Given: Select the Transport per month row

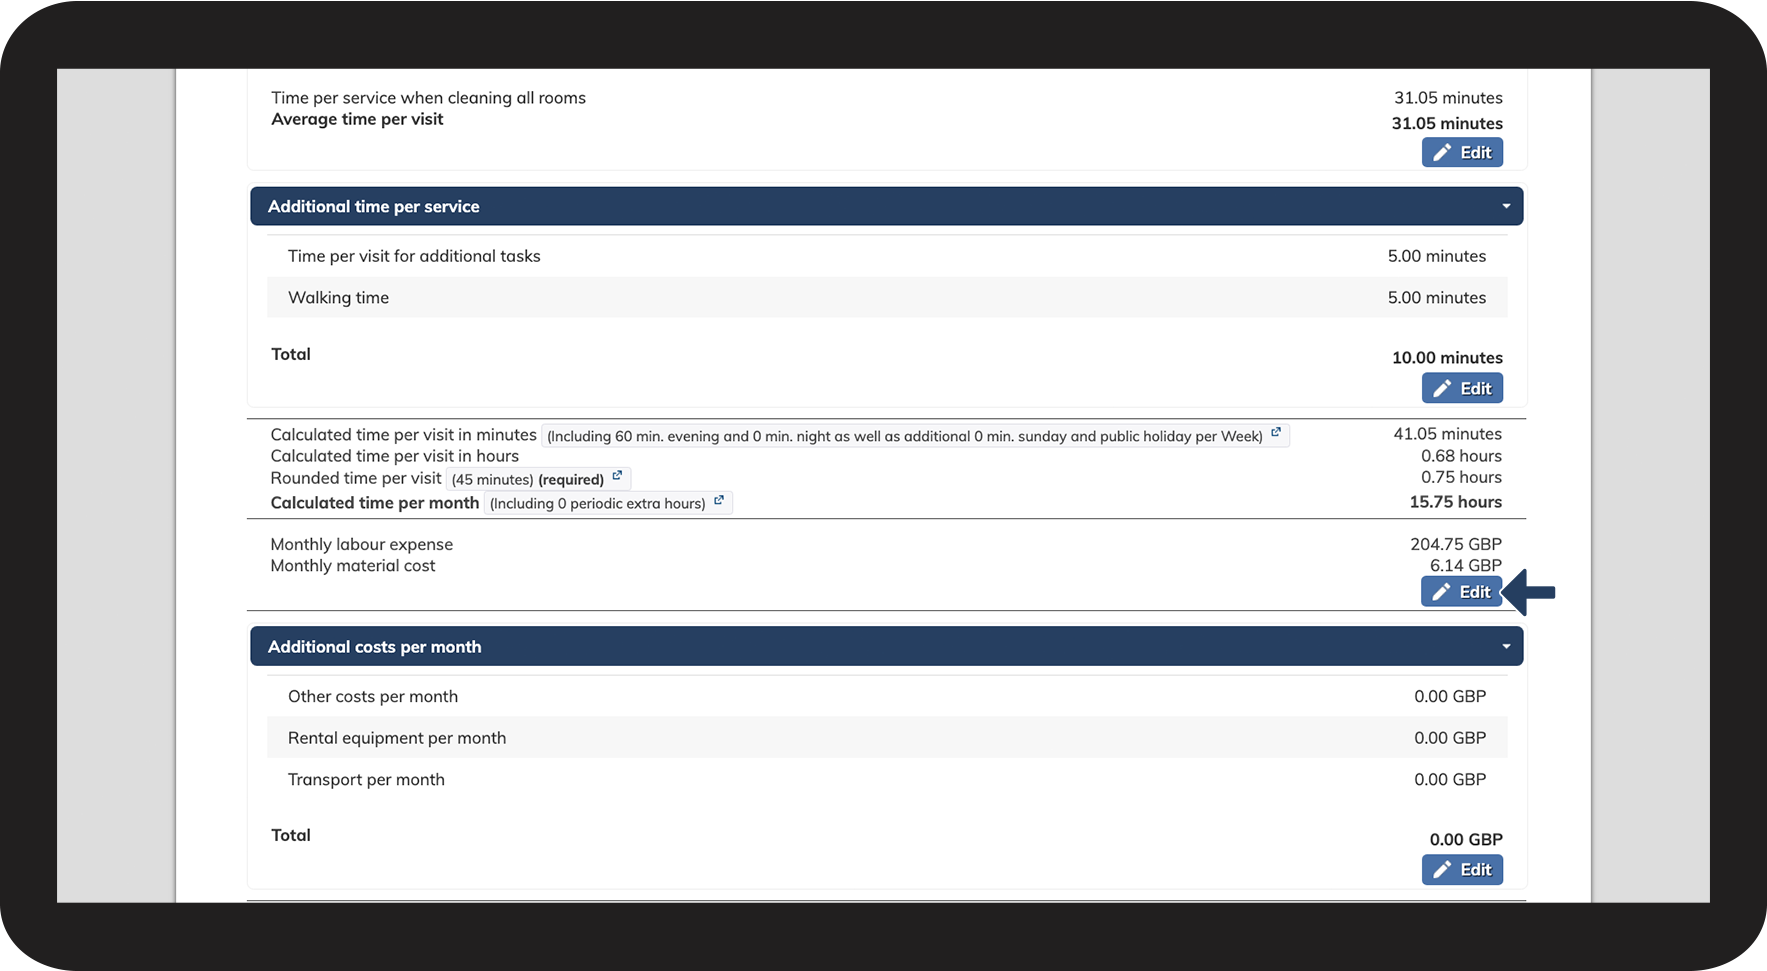Looking at the screenshot, I should coord(886,779).
